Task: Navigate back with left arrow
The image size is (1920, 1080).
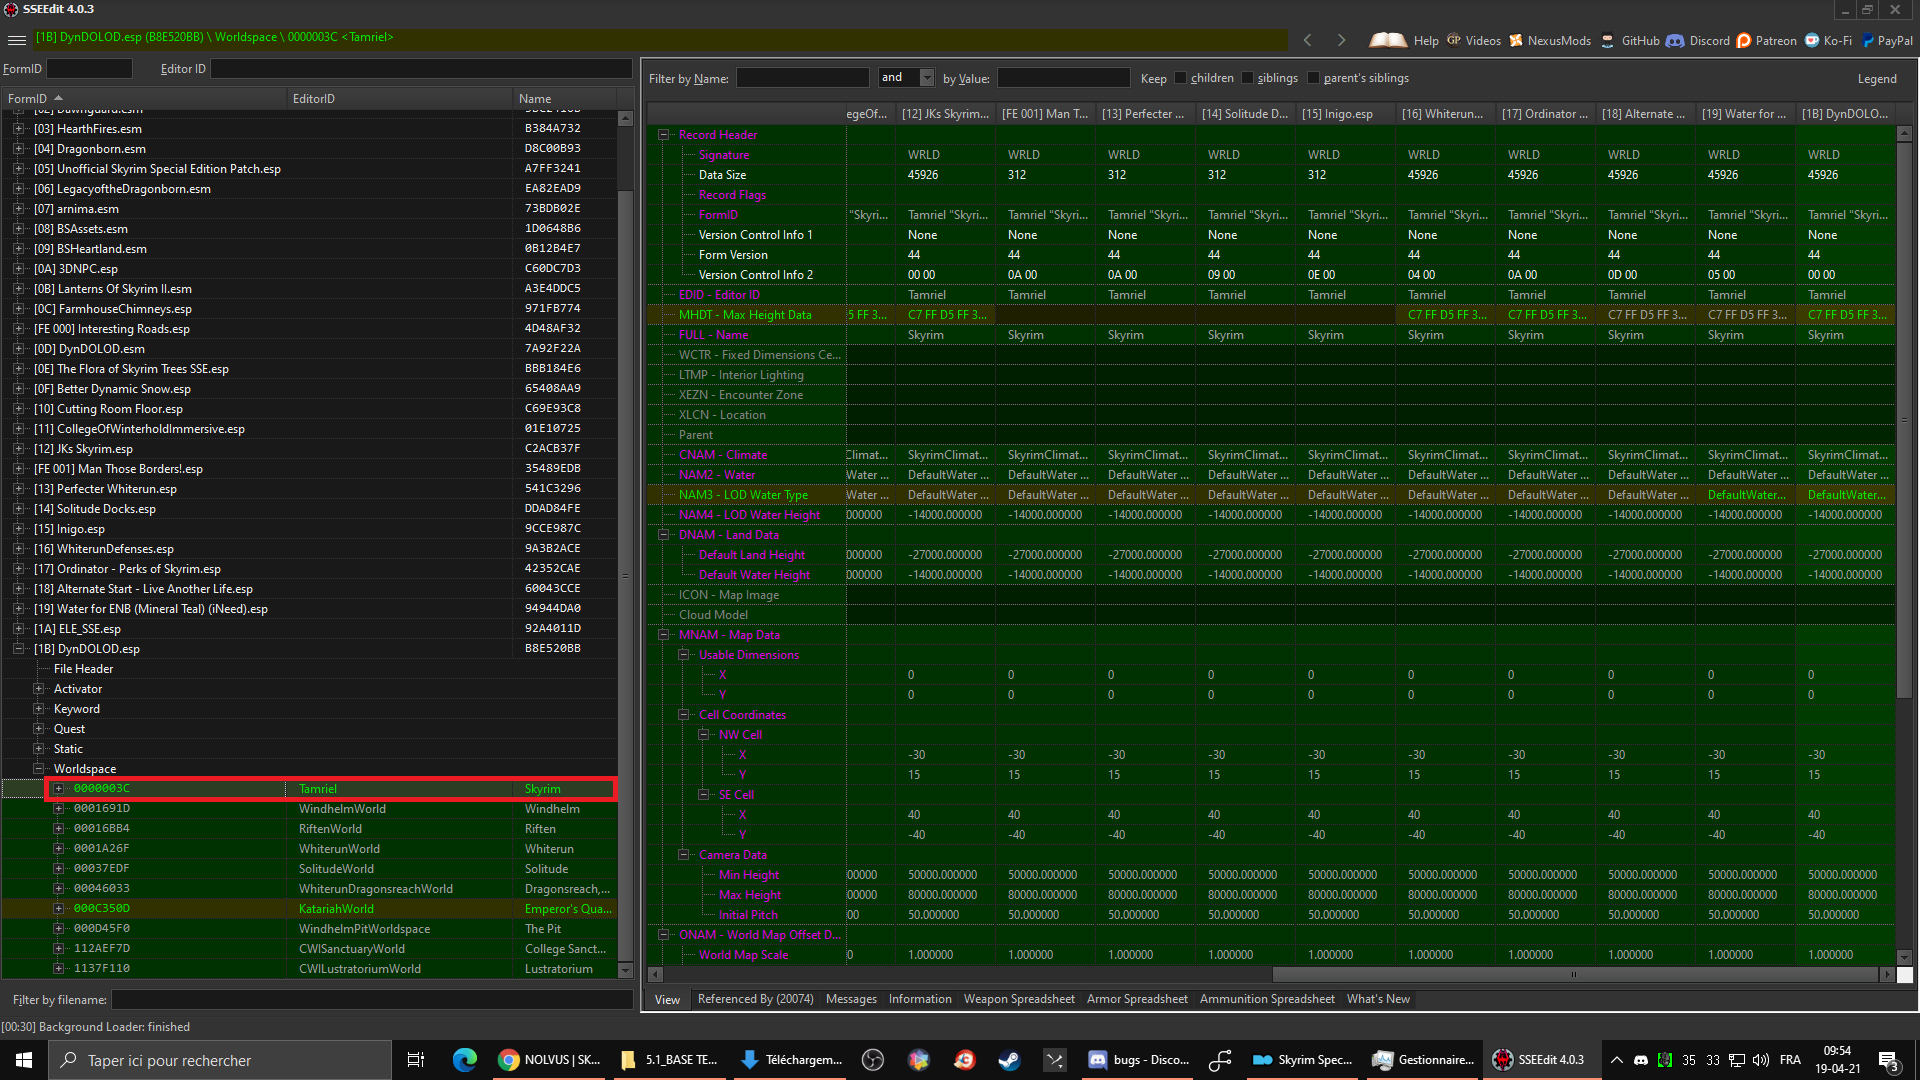Action: [1307, 40]
